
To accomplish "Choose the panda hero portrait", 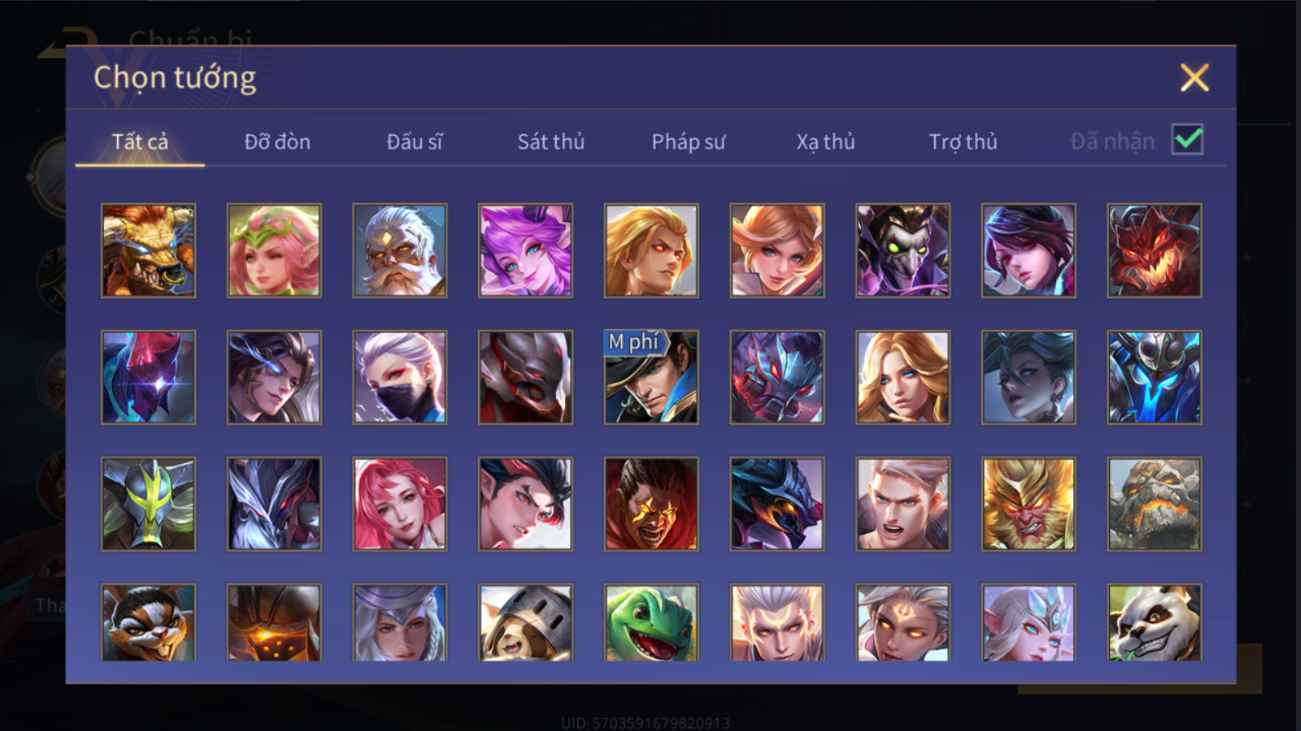I will point(1154,623).
